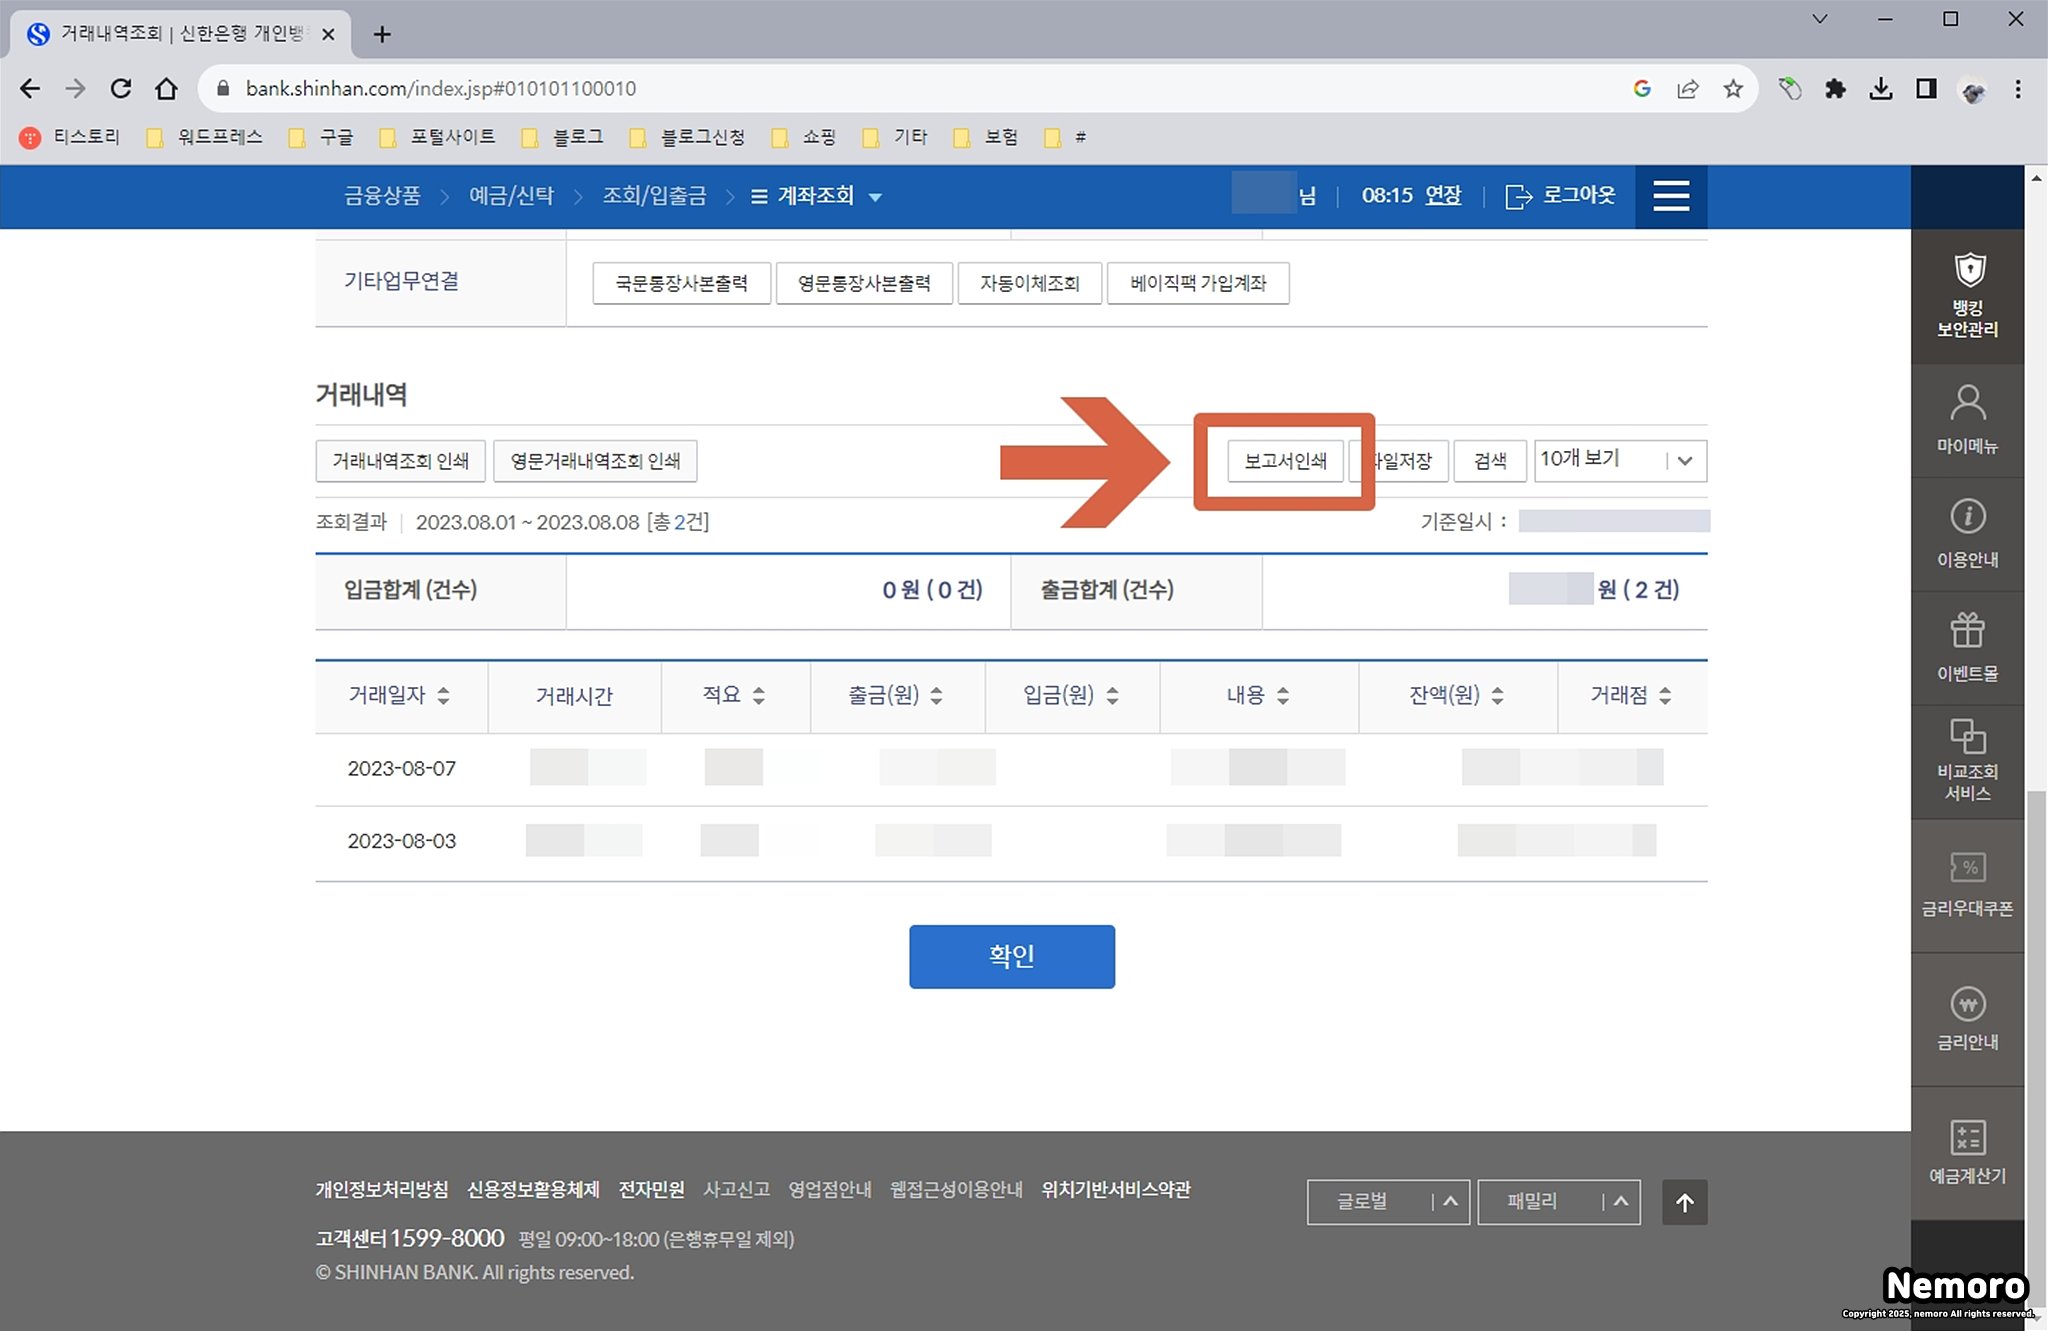Open the 예금계산기 calculator icon
Viewport: 2048px width, 1331px height.
[x=1967, y=1138]
